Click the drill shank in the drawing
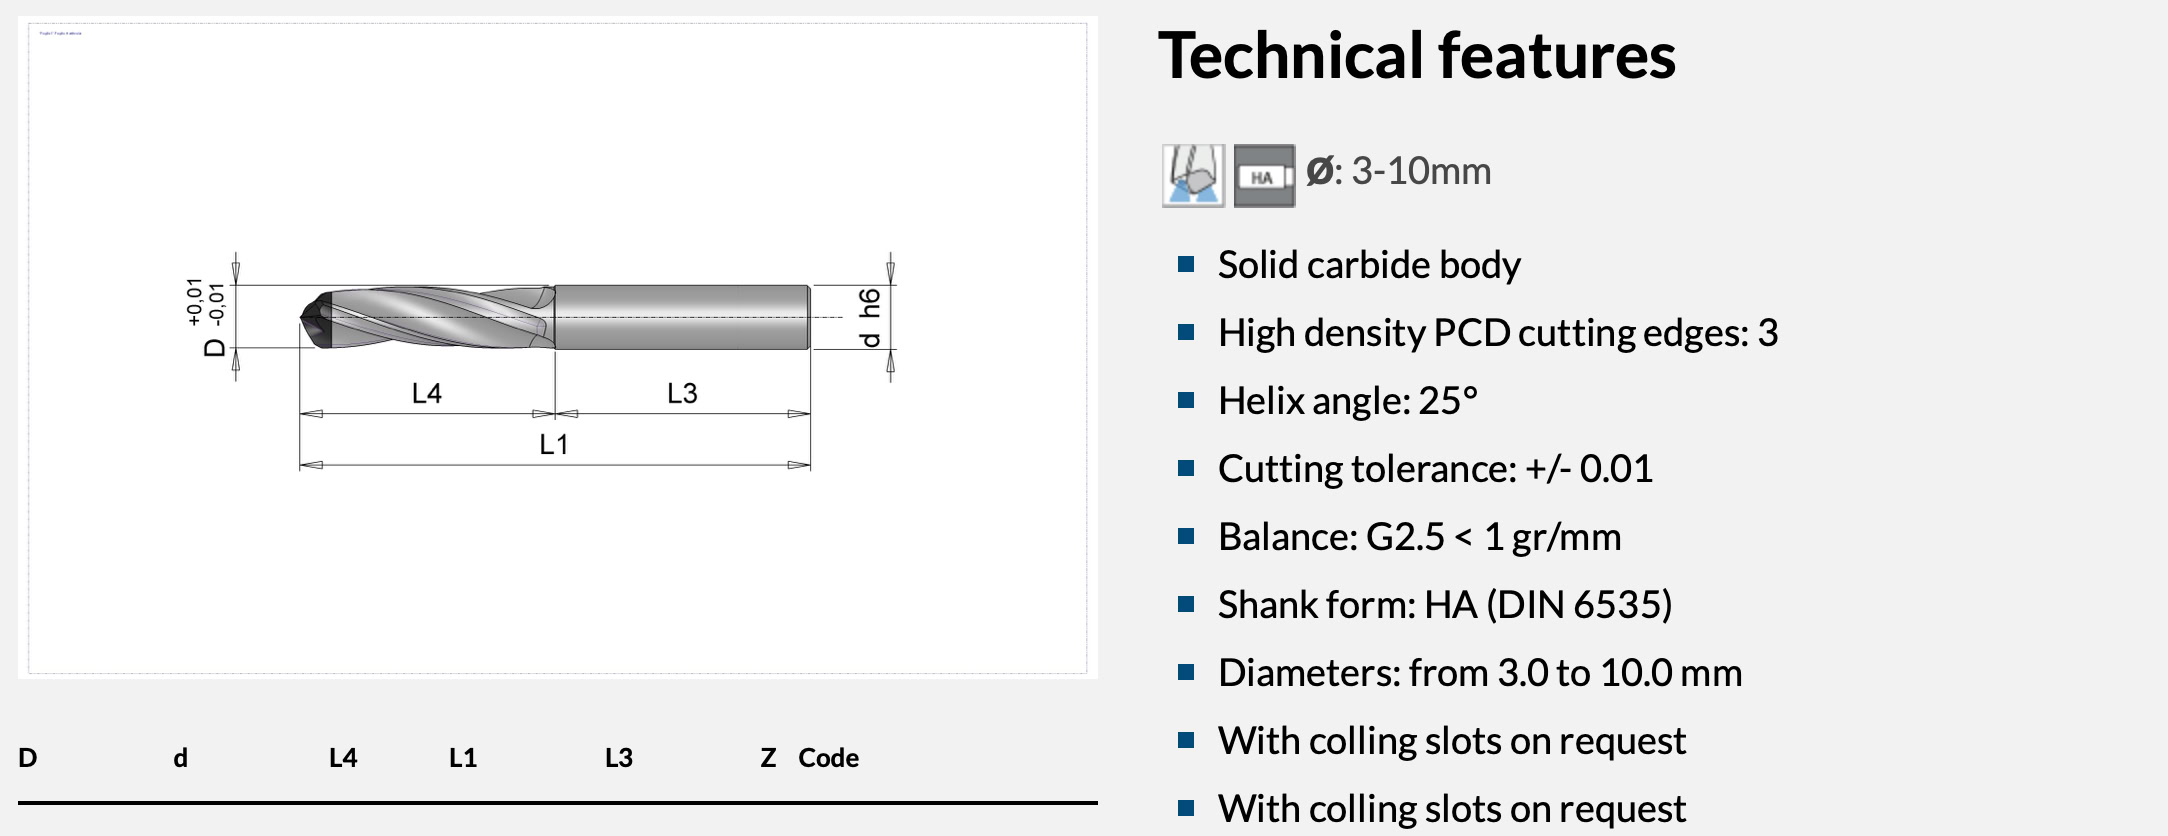The width and height of the screenshot is (2168, 836). (x=680, y=317)
